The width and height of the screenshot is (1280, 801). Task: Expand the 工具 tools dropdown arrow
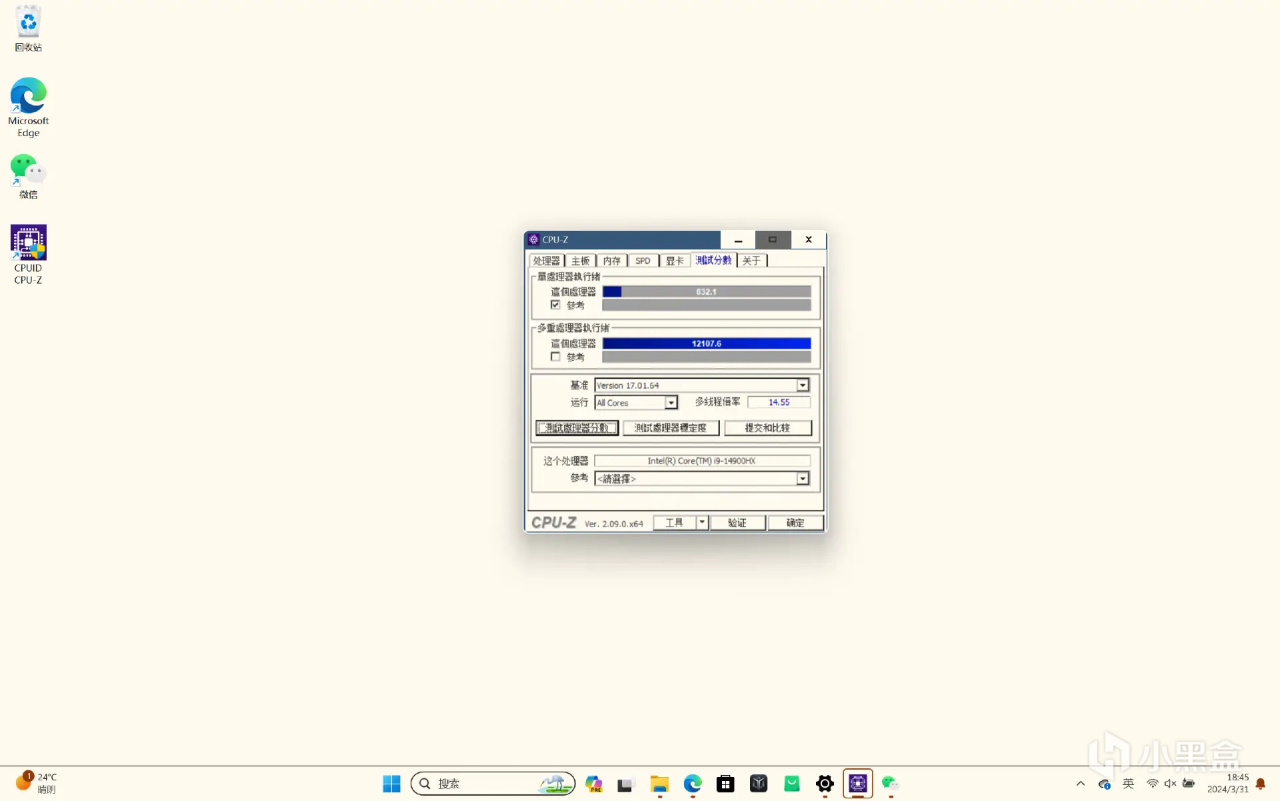702,523
